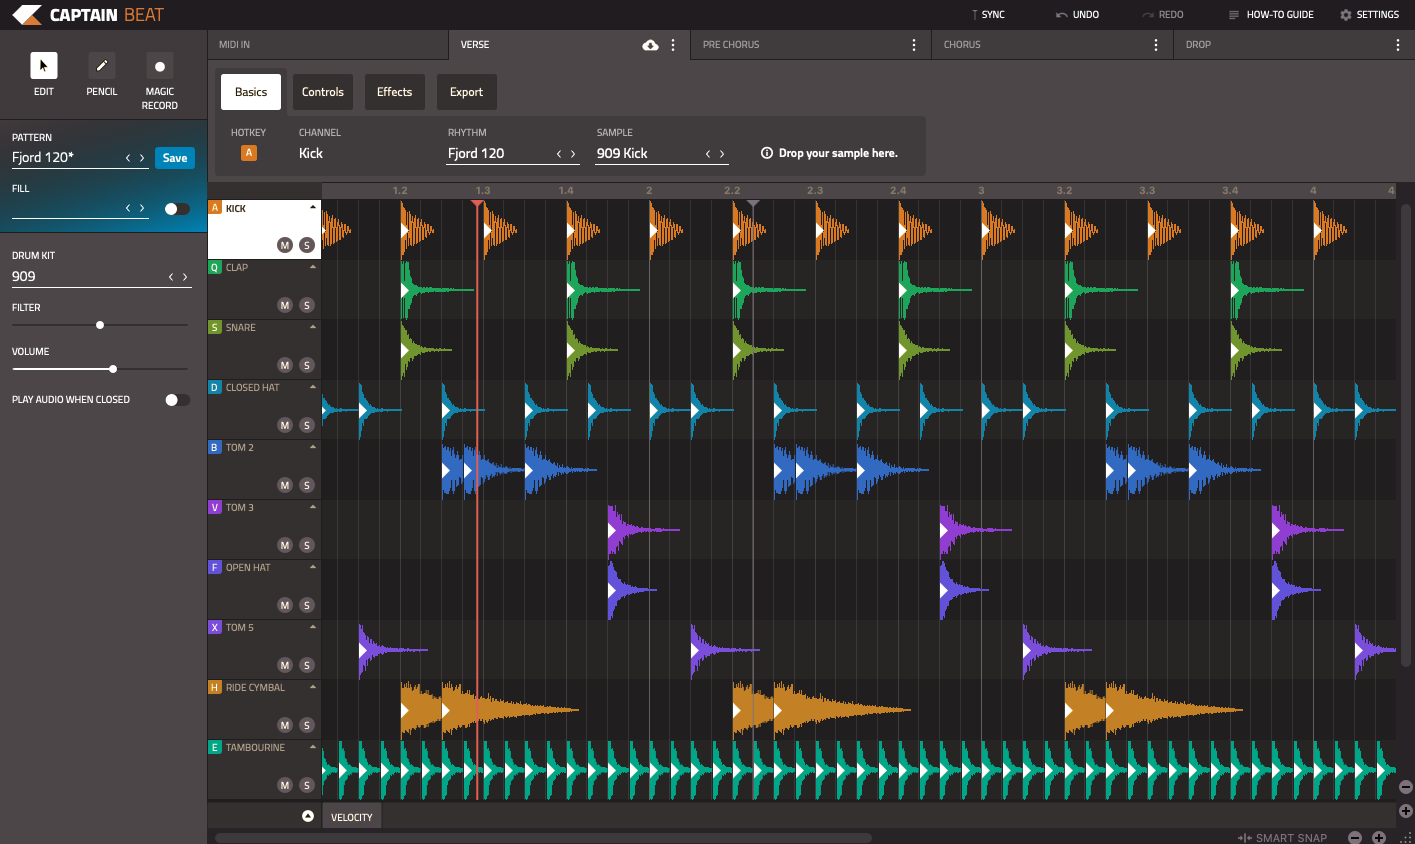The height and width of the screenshot is (844, 1415).
Task: Click the Tambourine E hotkey badge
Action: [x=214, y=747]
